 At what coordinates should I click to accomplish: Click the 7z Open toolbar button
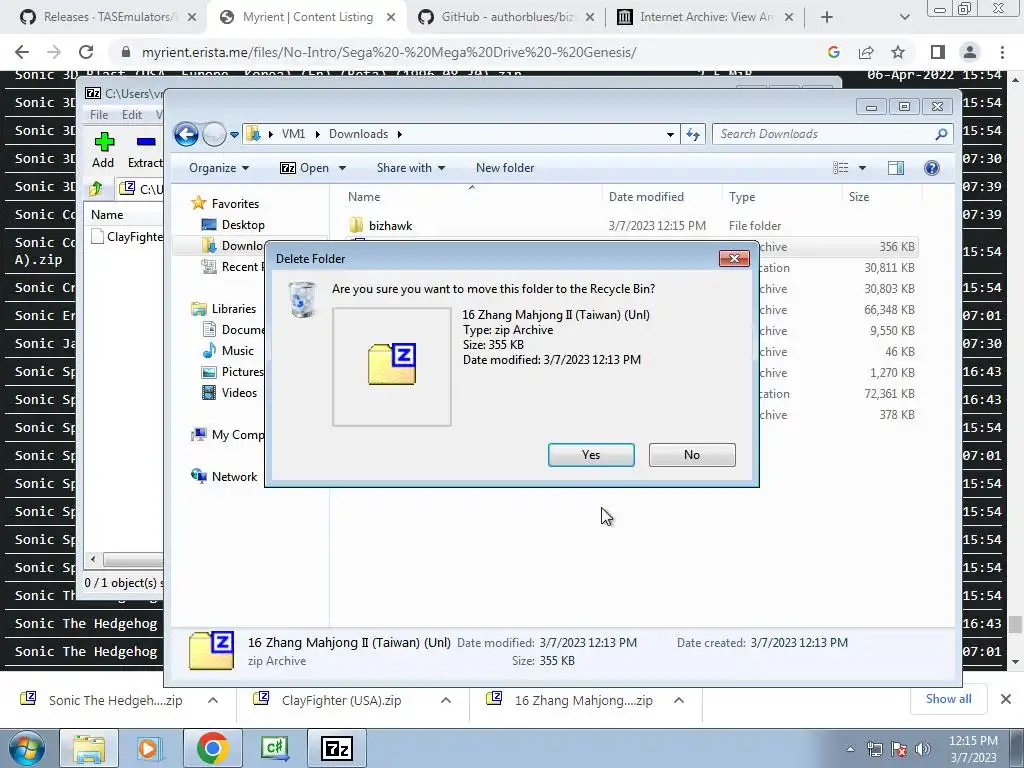(x=305, y=168)
